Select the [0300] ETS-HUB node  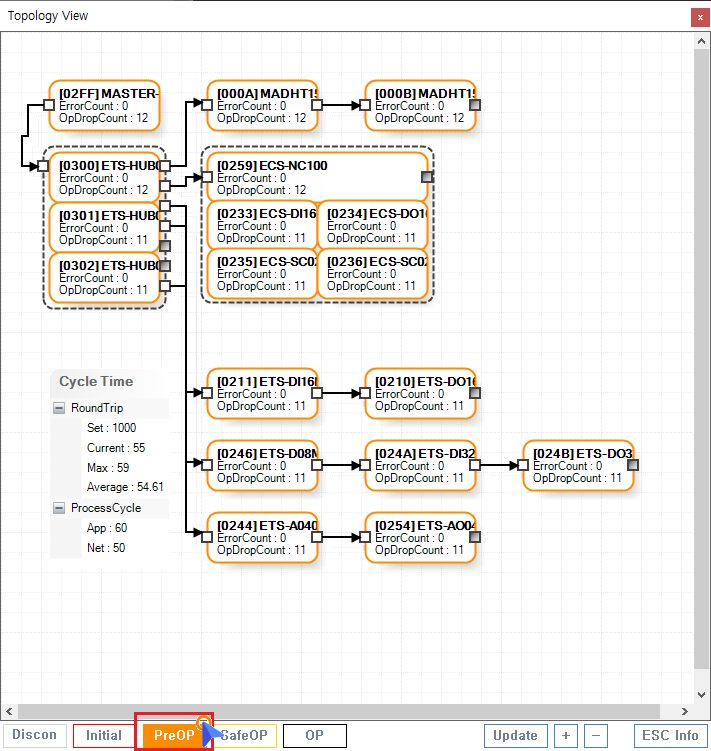click(x=104, y=177)
